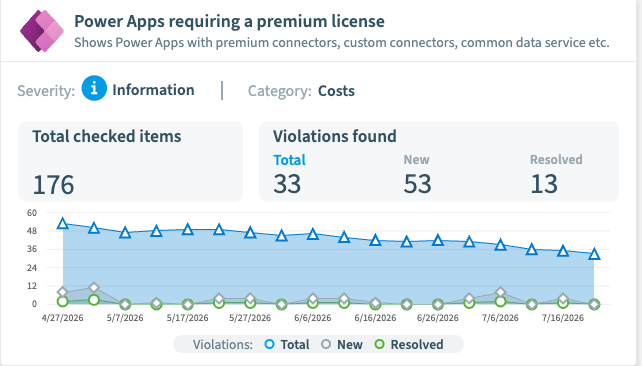Click the Resolved circle marker at 4/27/2026
The image size is (642, 366).
(x=63, y=302)
